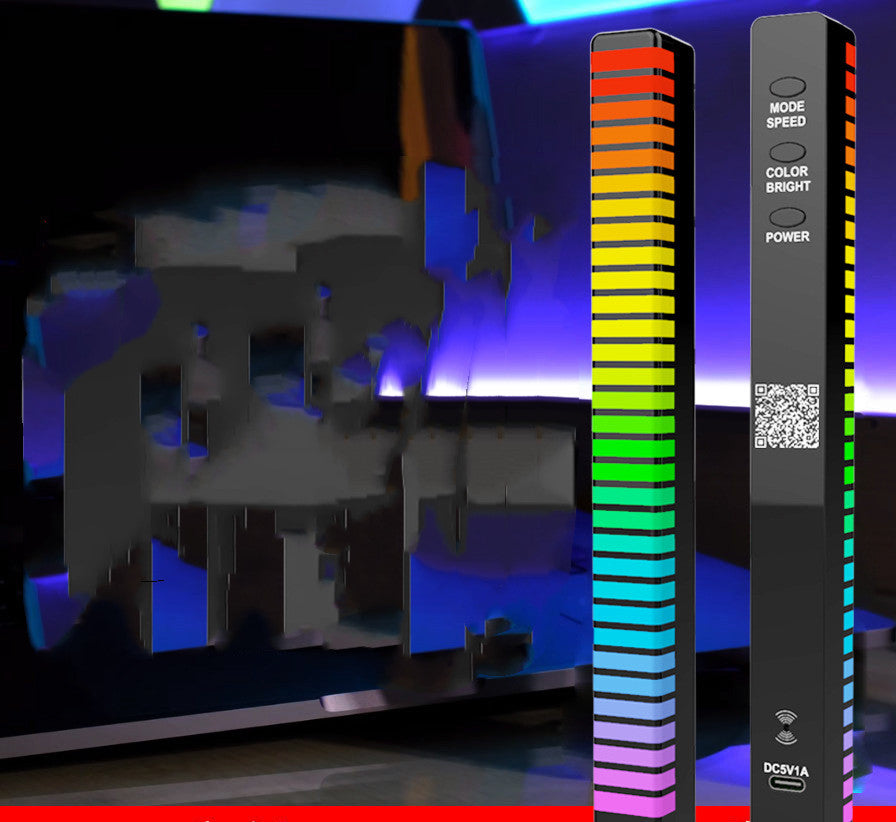
Task: Toggle the POWER button on the light bar
Action: (789, 216)
